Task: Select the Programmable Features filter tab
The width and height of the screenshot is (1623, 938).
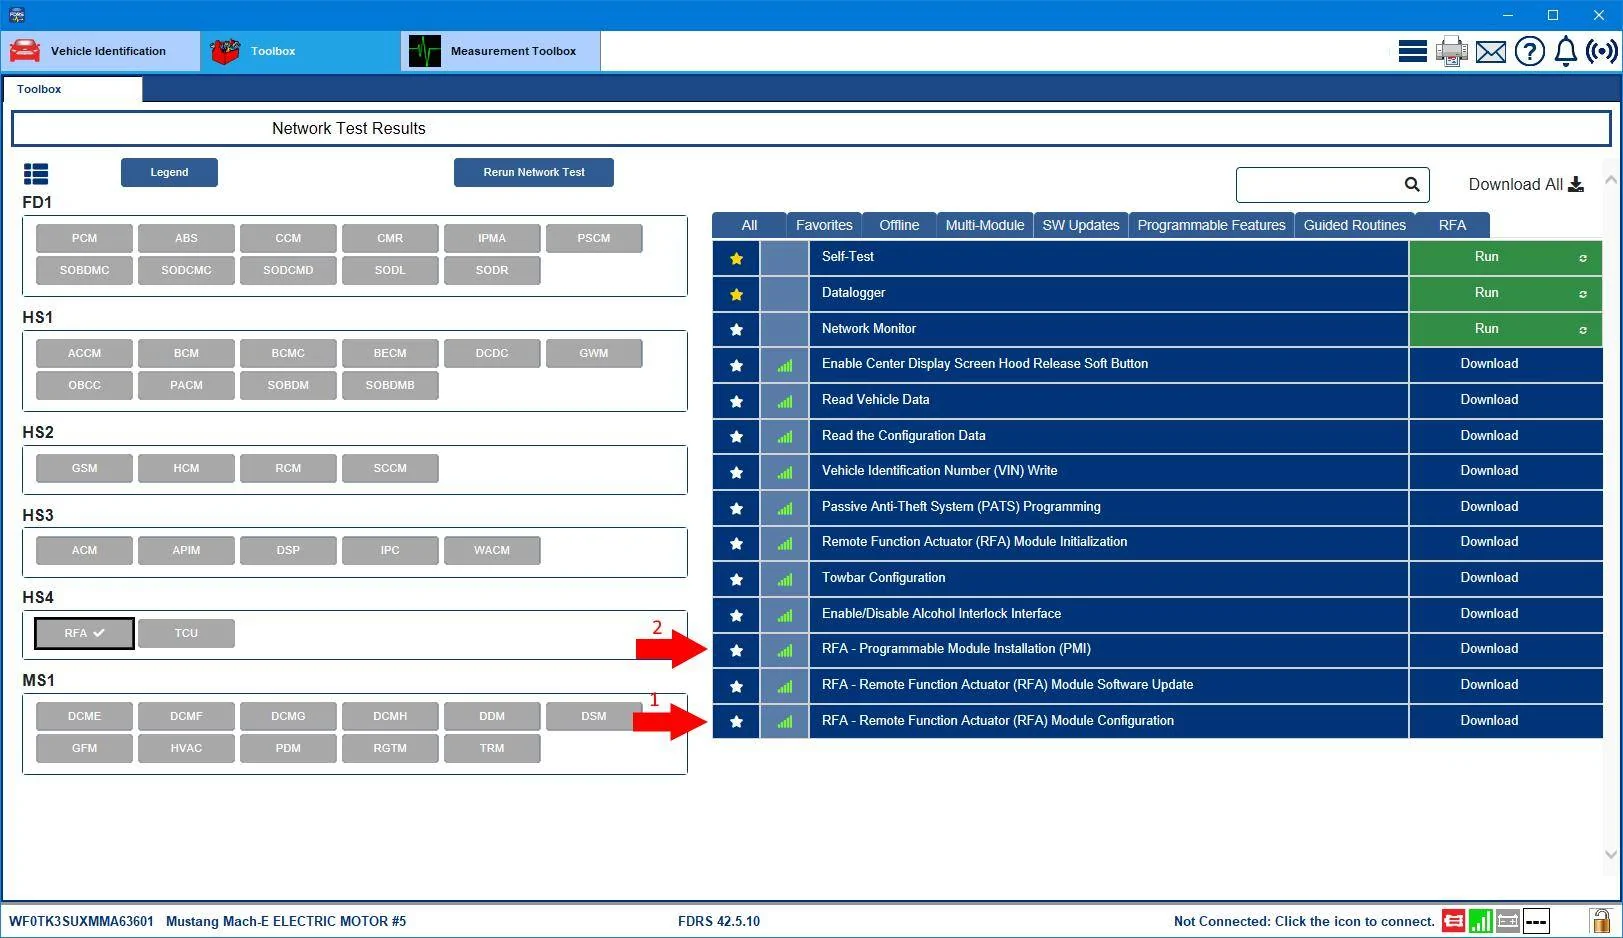Action: pos(1211,225)
